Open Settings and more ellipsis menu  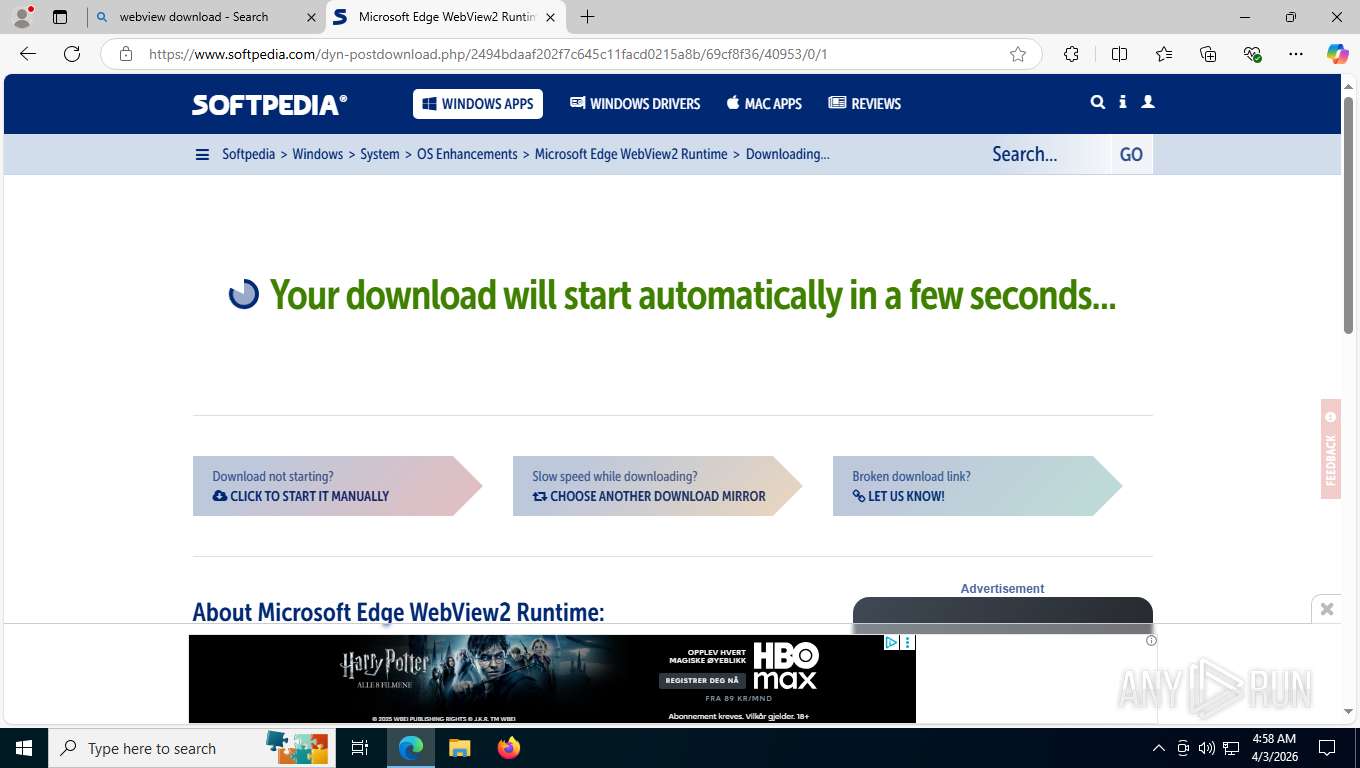click(1296, 54)
